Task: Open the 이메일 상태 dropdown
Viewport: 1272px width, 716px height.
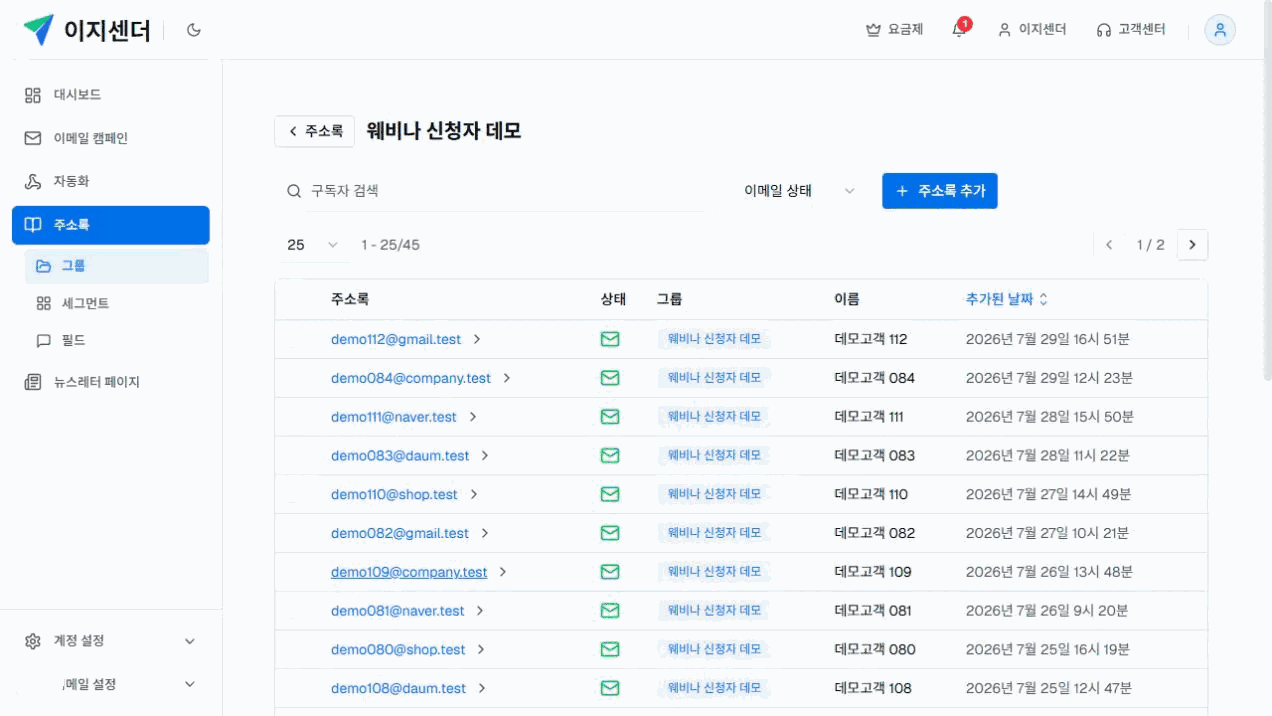Action: pyautogui.click(x=800, y=191)
